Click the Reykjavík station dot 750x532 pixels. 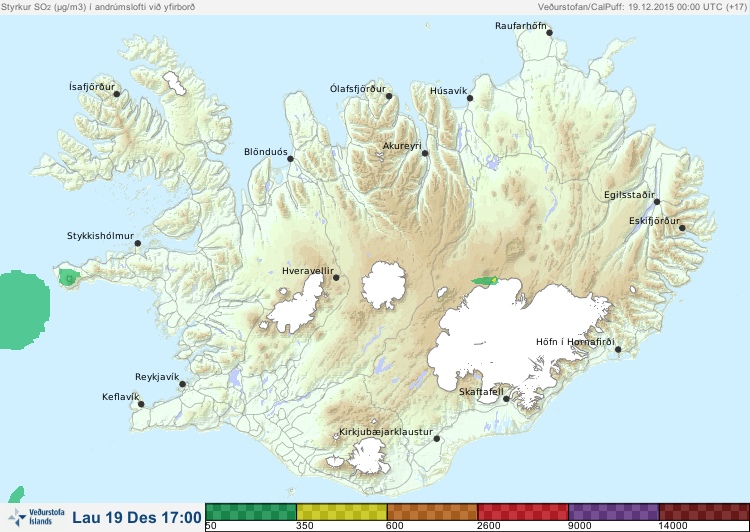point(182,384)
